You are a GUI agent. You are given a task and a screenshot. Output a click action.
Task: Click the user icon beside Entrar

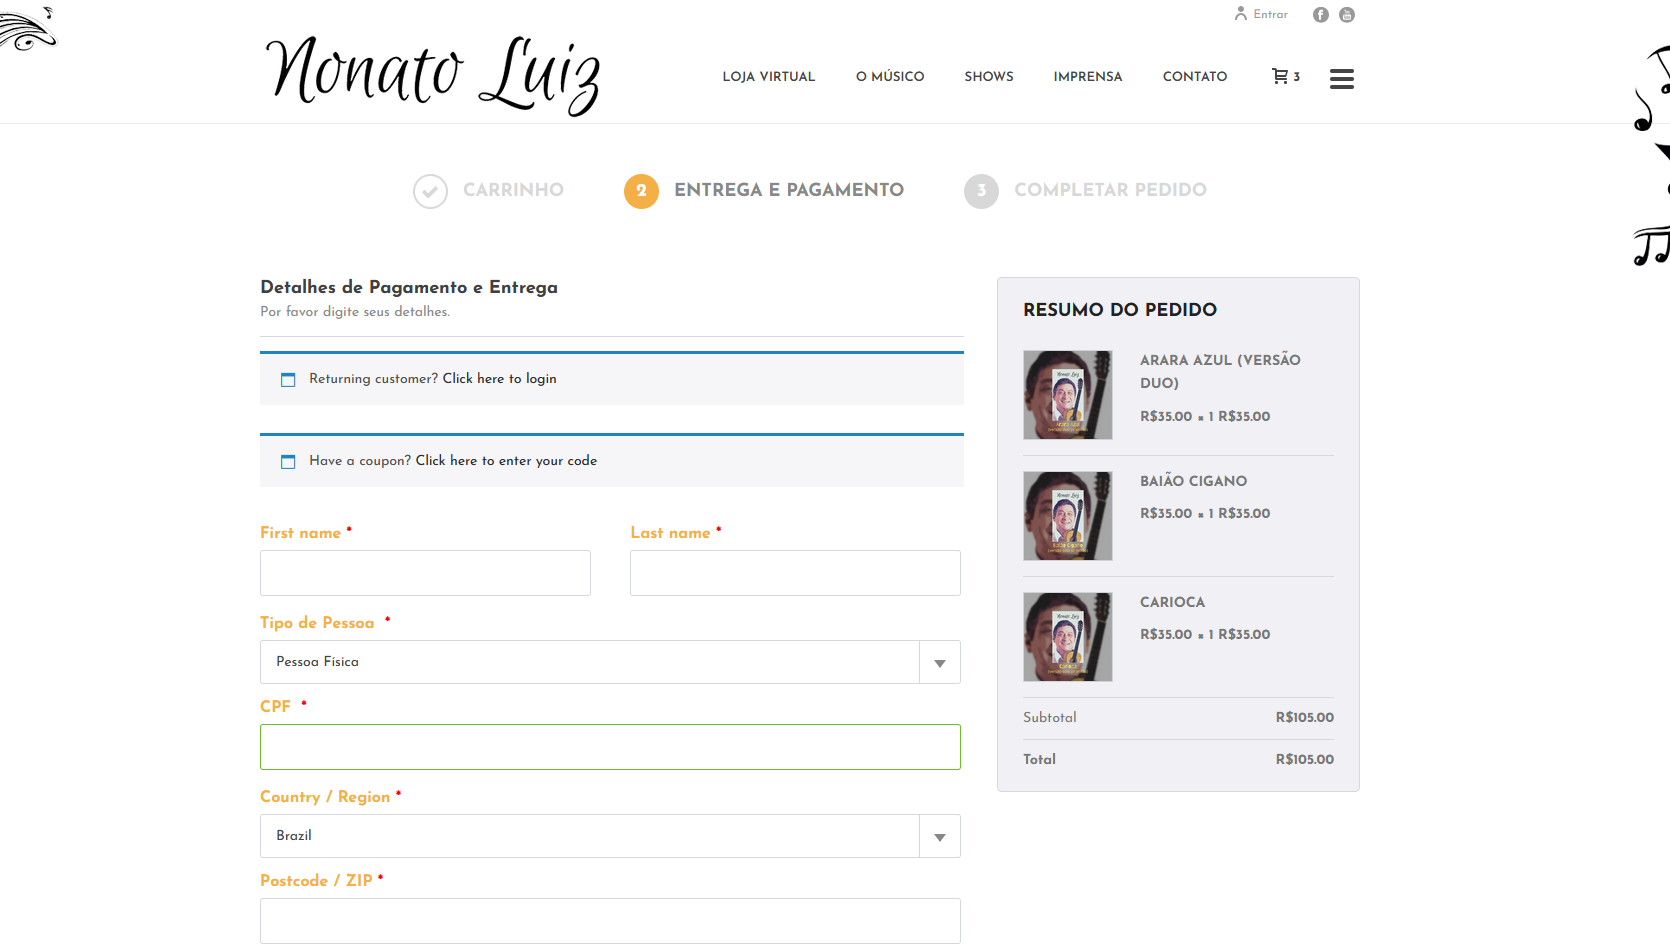[x=1241, y=14]
